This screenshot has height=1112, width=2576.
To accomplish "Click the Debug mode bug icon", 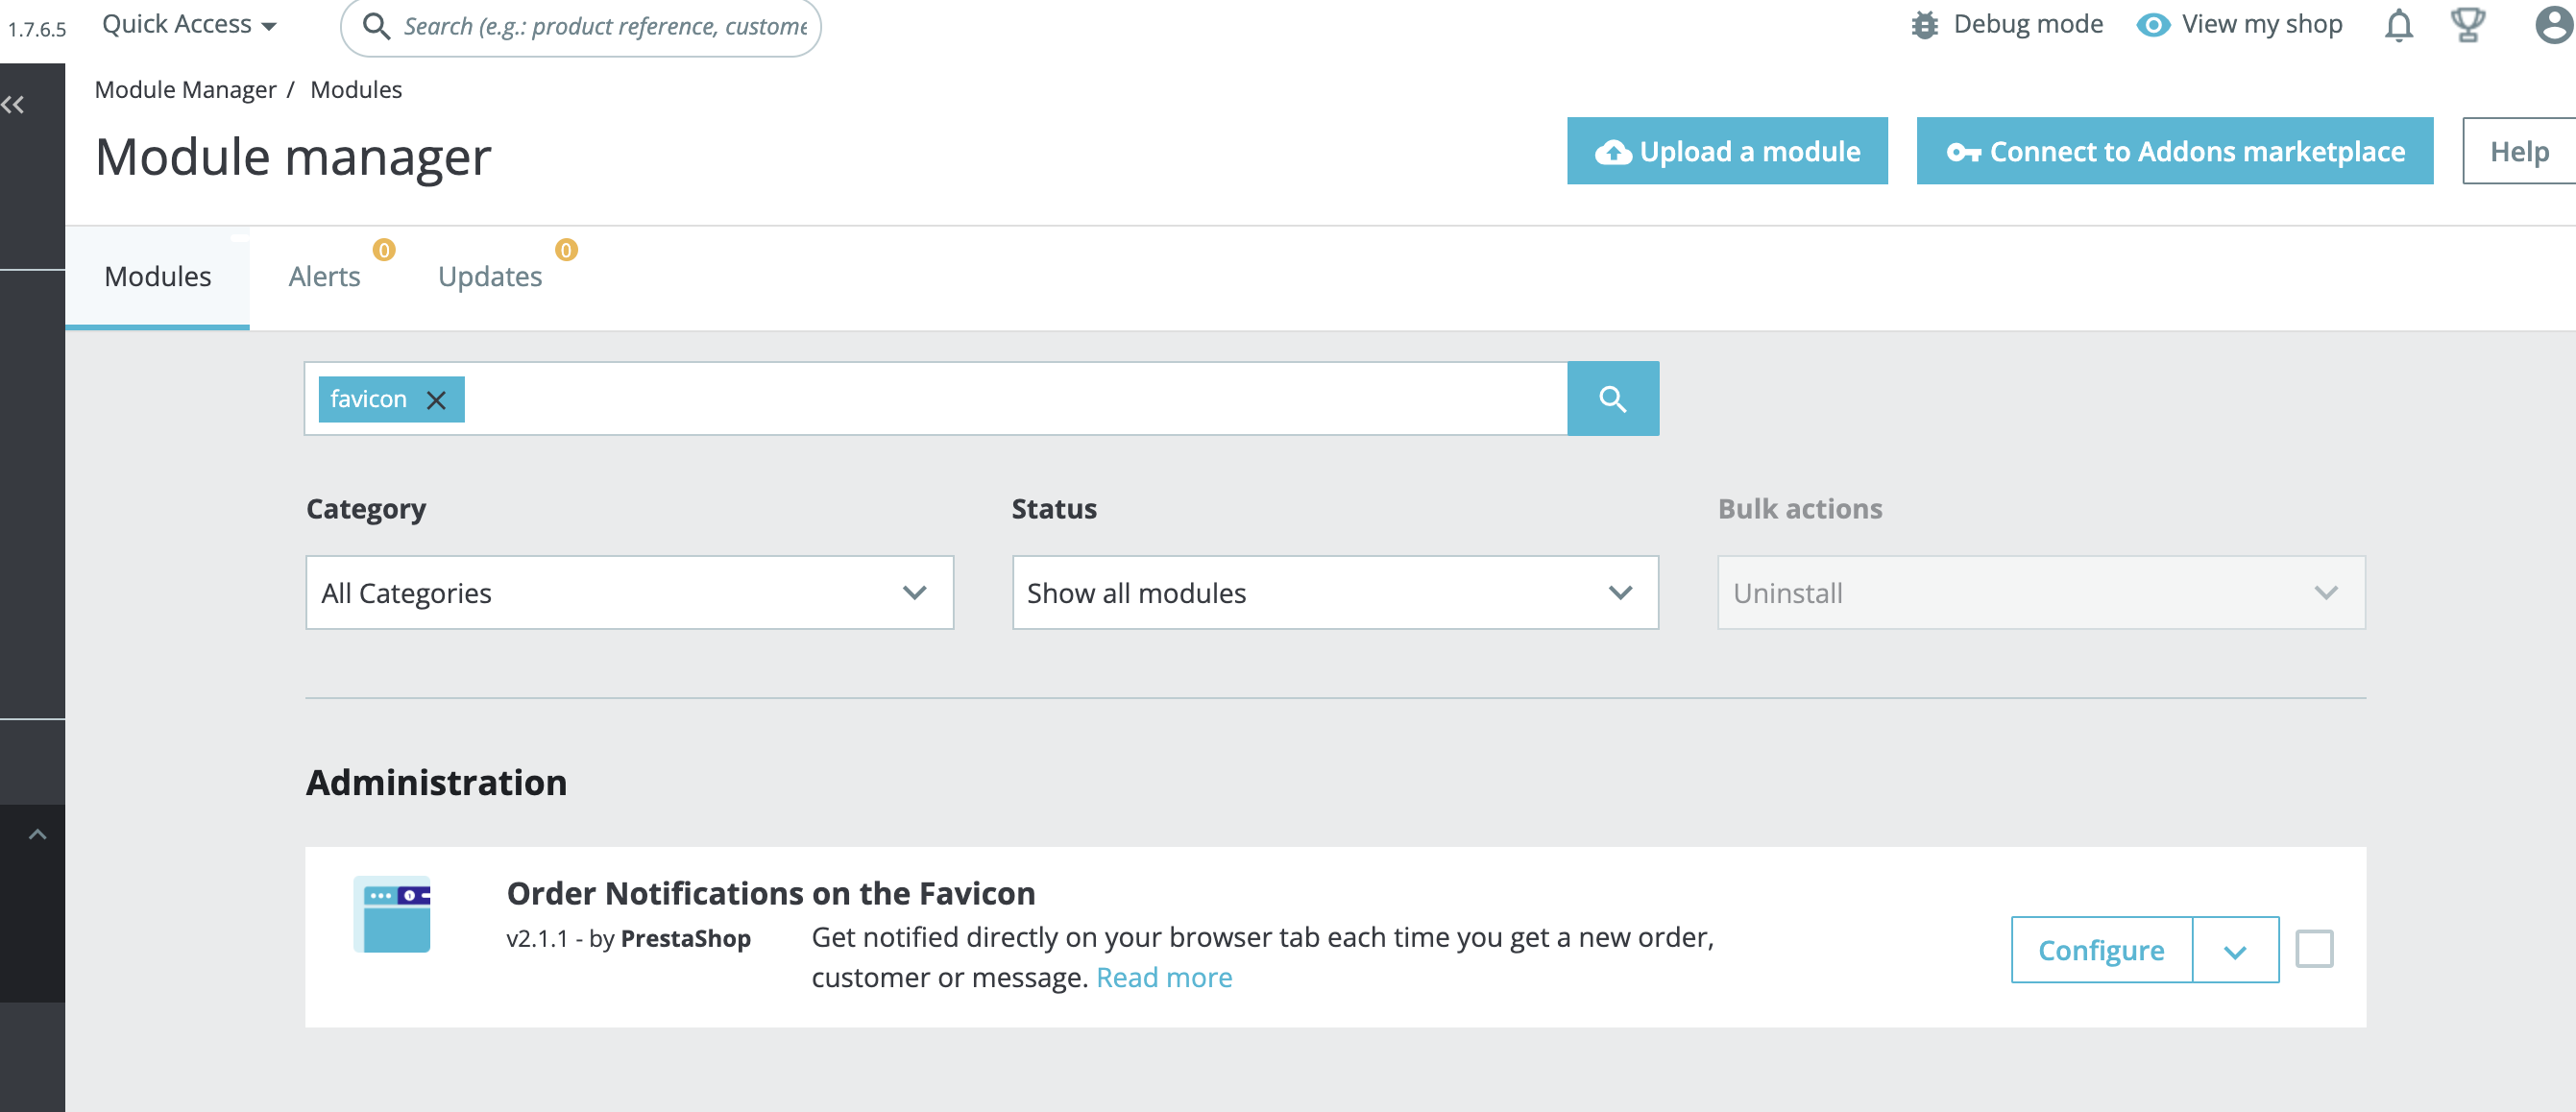I will pyautogui.click(x=1925, y=24).
